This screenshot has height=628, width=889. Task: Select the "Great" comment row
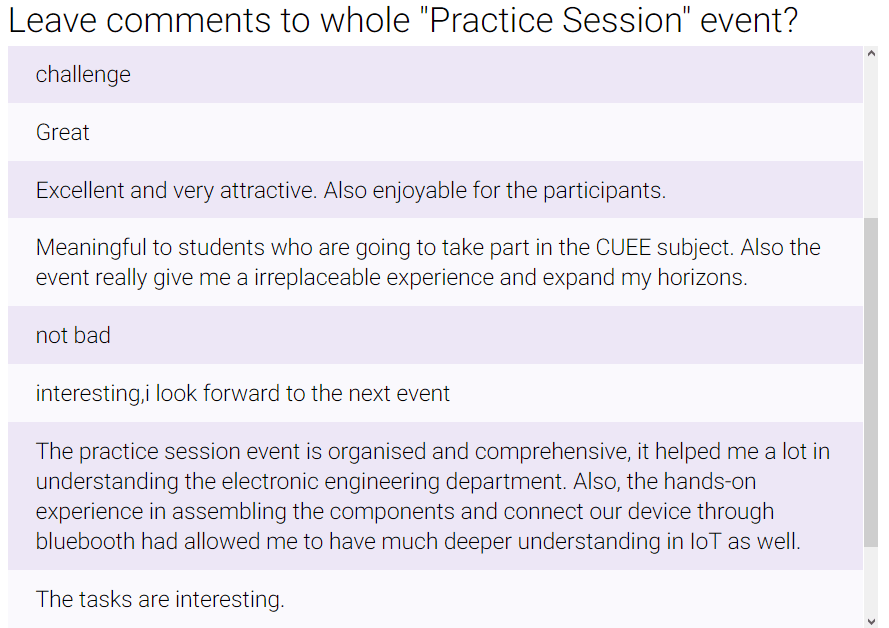(x=435, y=132)
